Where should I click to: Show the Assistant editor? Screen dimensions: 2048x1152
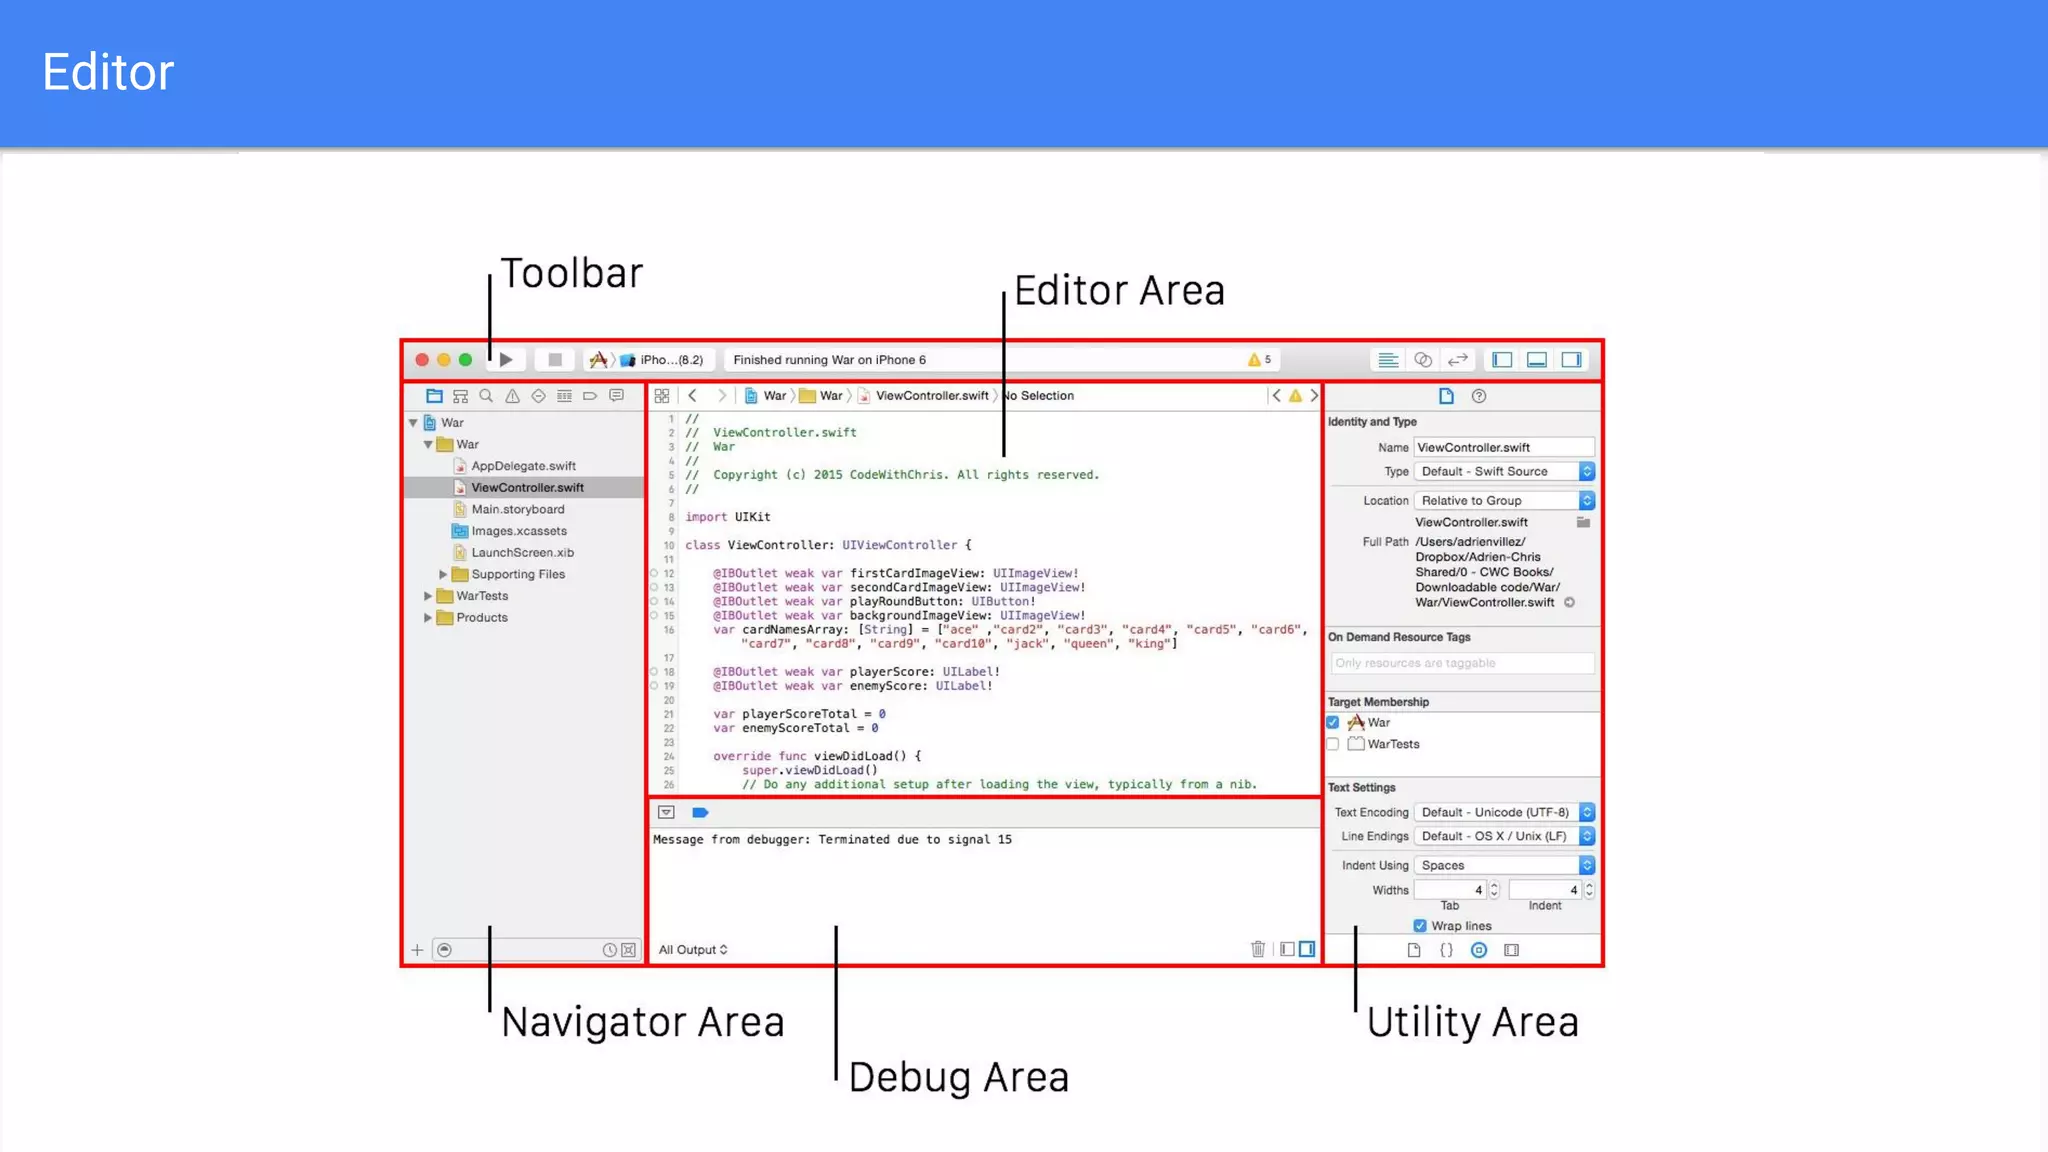click(x=1423, y=360)
